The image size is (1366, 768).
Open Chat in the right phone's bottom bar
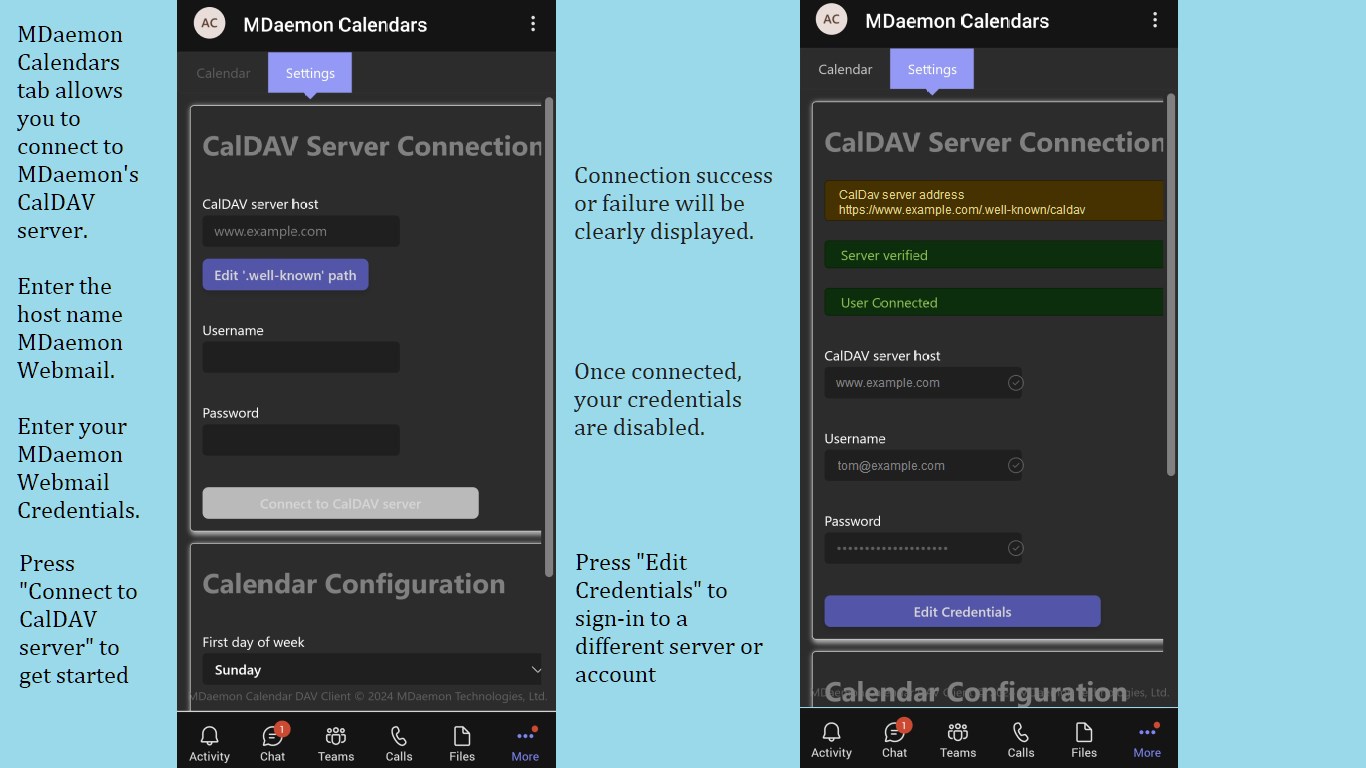(x=895, y=740)
